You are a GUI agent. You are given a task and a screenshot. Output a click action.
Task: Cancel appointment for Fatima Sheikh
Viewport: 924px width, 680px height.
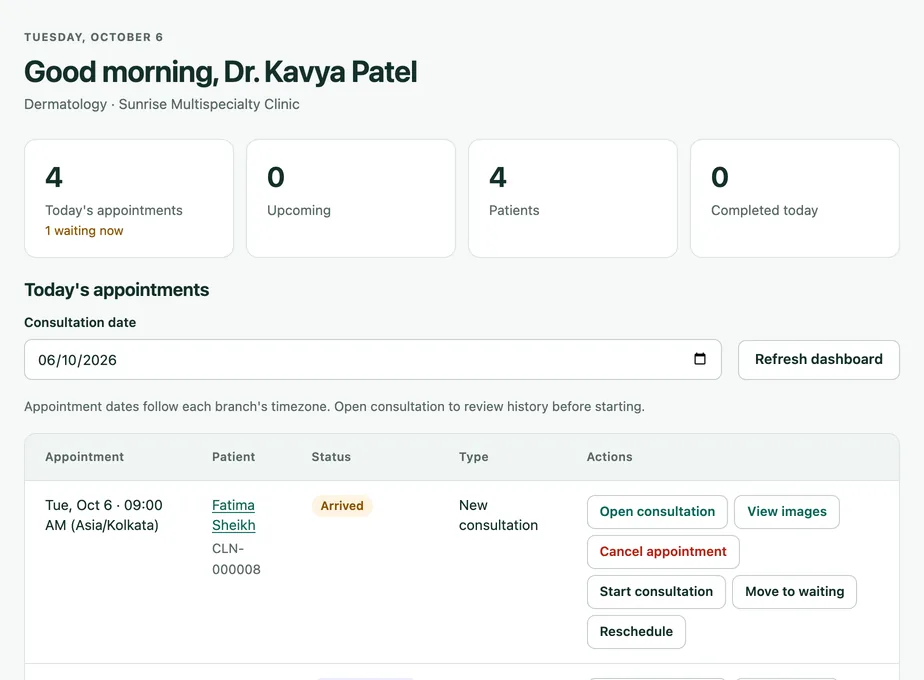[663, 552]
